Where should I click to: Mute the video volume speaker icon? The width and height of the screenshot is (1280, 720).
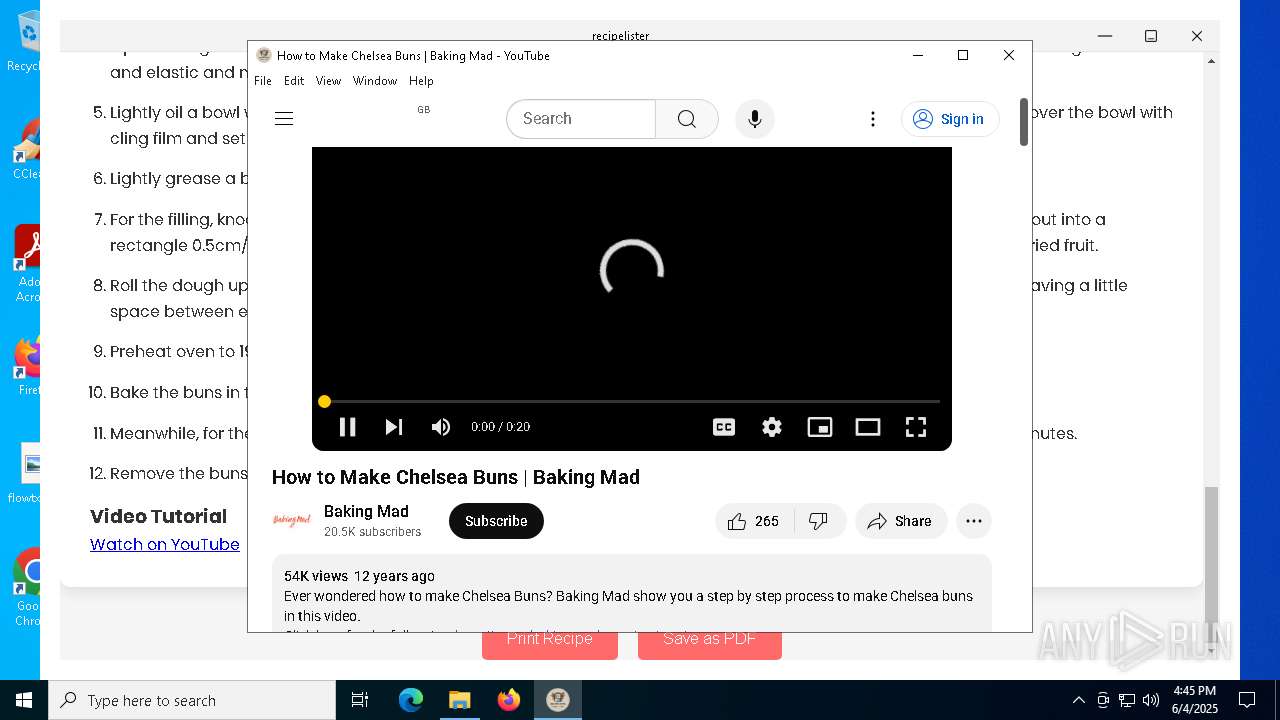(441, 427)
